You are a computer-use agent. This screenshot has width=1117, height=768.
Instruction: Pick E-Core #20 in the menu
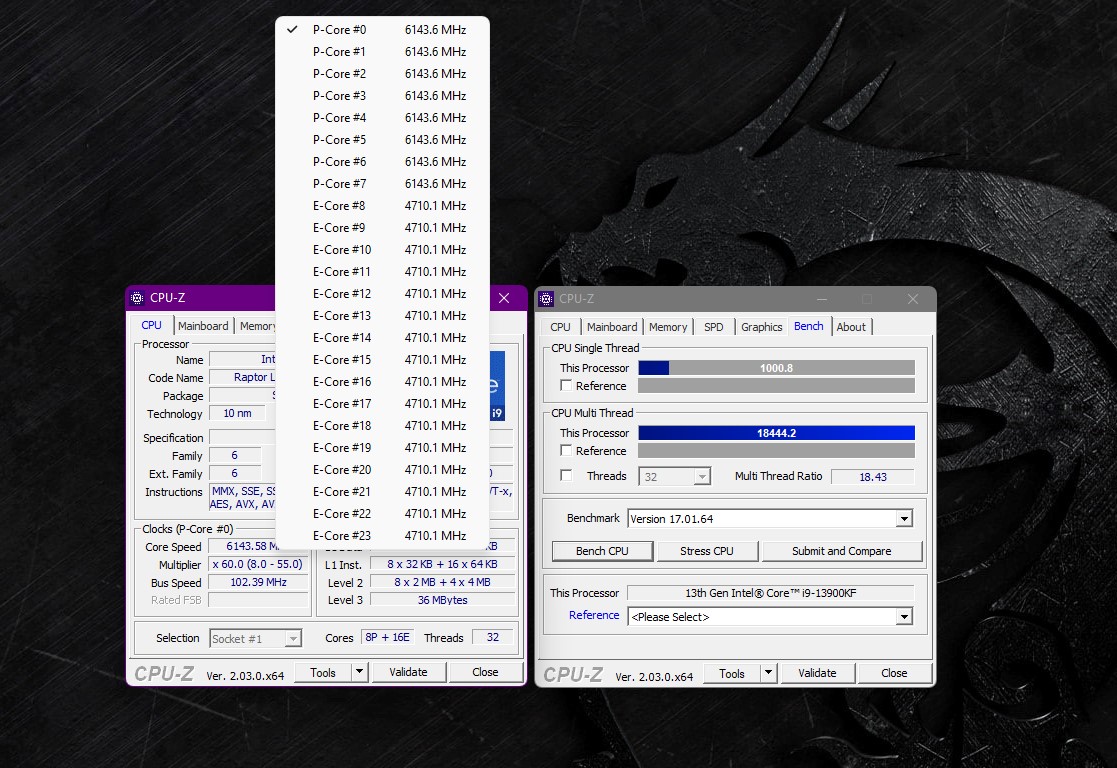coord(383,469)
